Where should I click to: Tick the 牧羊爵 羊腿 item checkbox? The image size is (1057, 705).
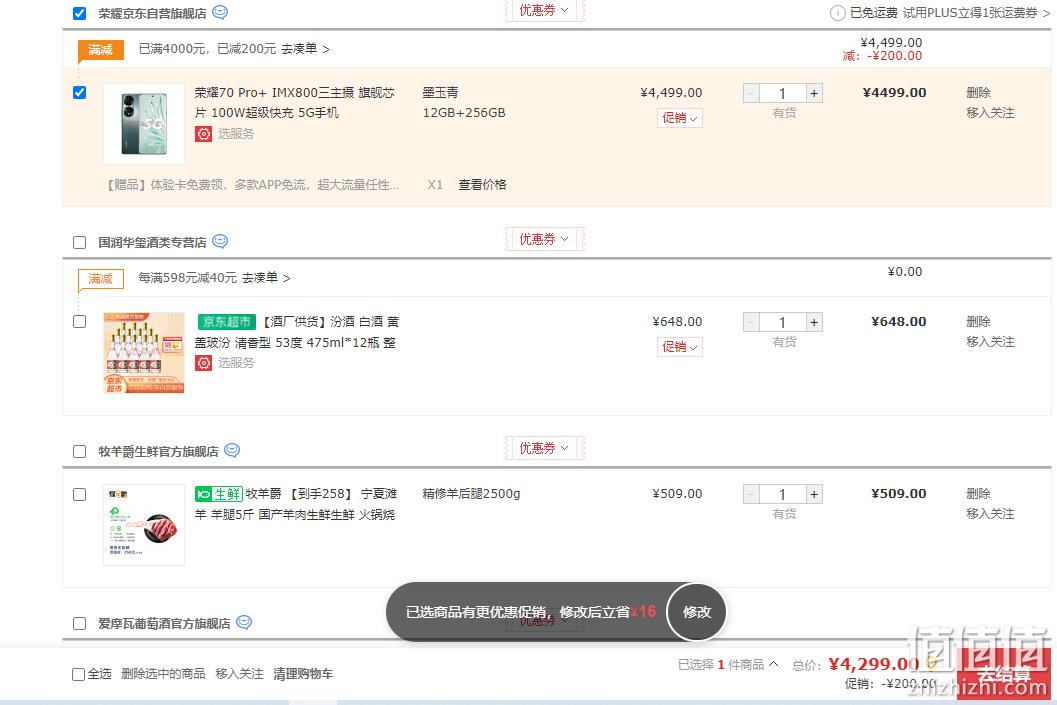point(80,494)
